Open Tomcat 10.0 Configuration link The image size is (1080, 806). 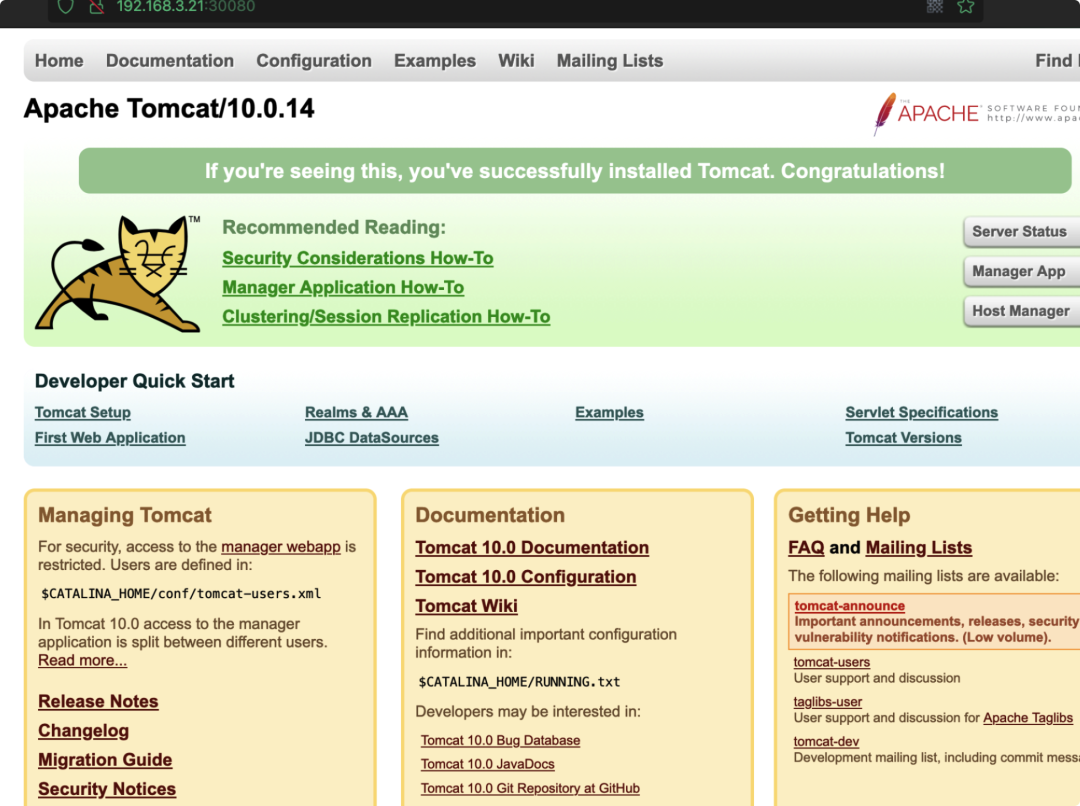pyautogui.click(x=526, y=577)
